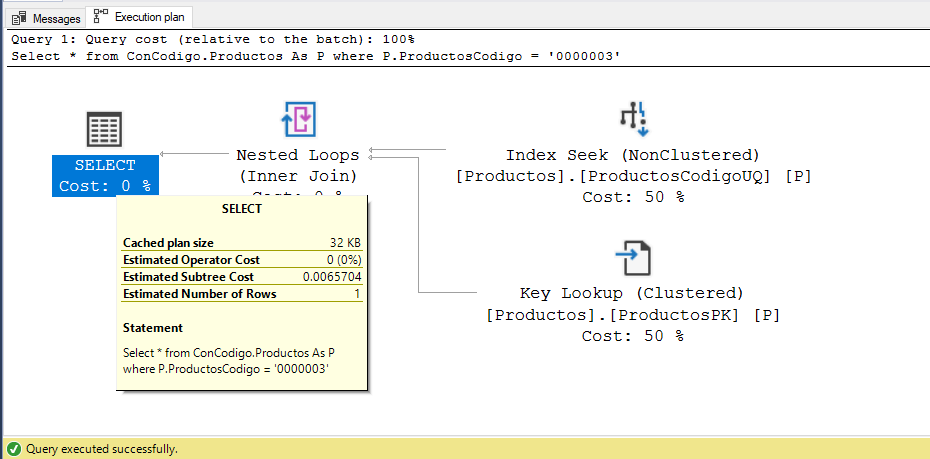Select the highlighted SELECT Cost: 0 % label
This screenshot has height=459, width=930.
(x=106, y=176)
